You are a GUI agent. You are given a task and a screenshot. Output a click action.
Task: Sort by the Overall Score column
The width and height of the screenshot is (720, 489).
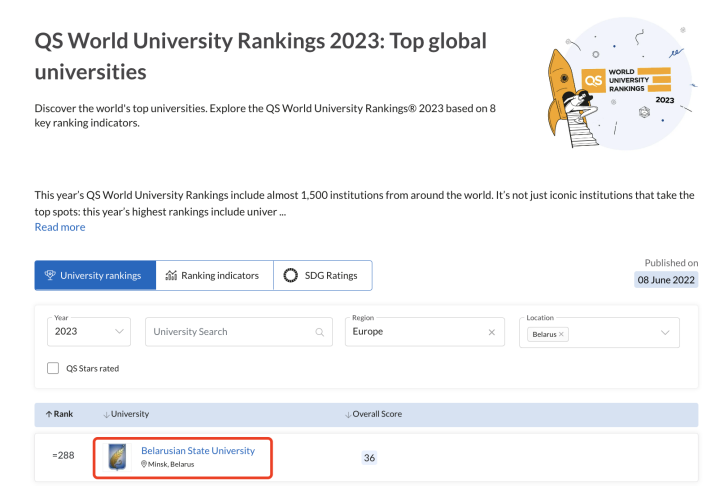(373, 414)
